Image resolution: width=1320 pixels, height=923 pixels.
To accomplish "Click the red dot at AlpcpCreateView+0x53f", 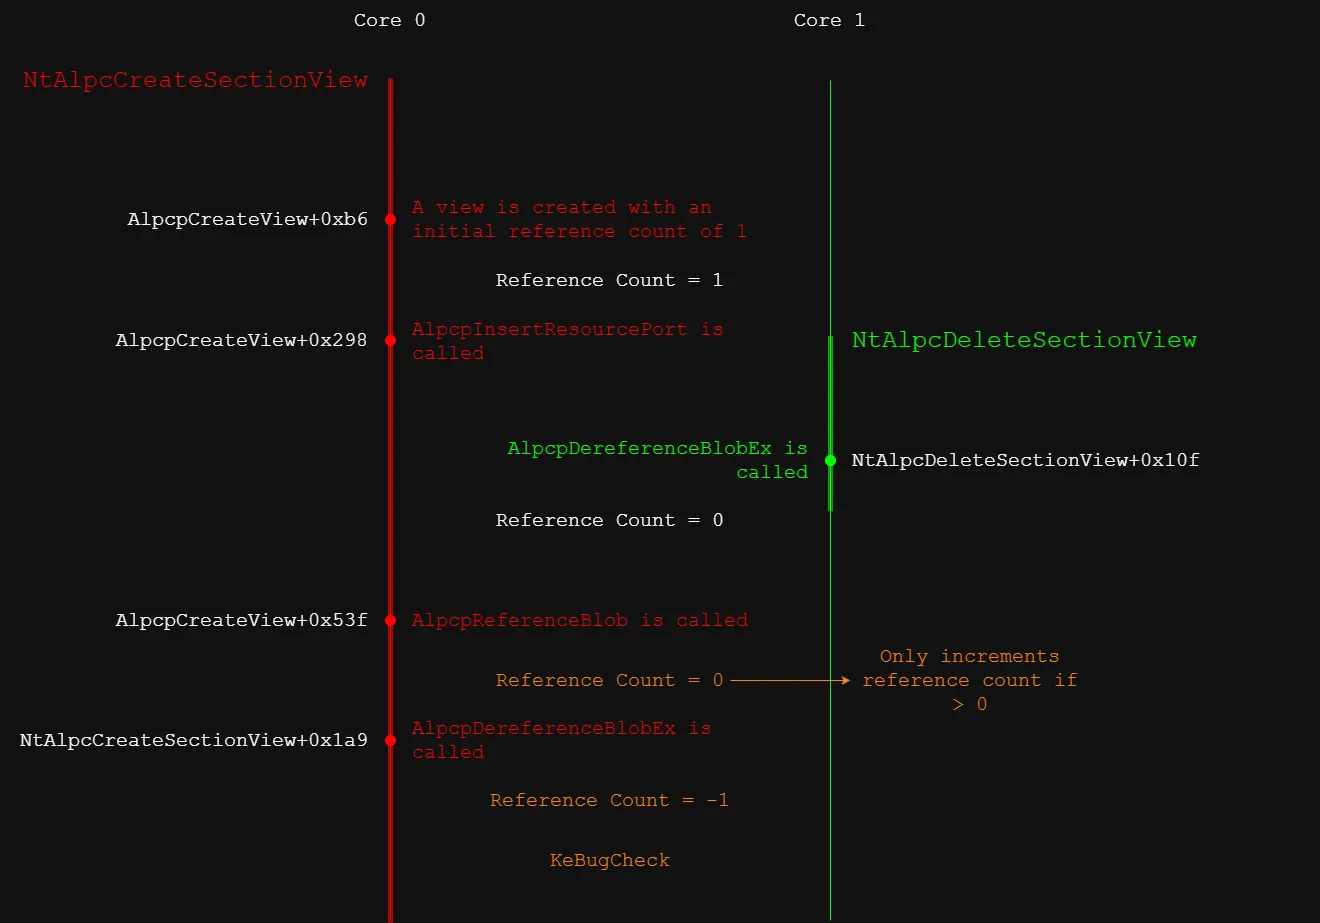I will (x=390, y=620).
